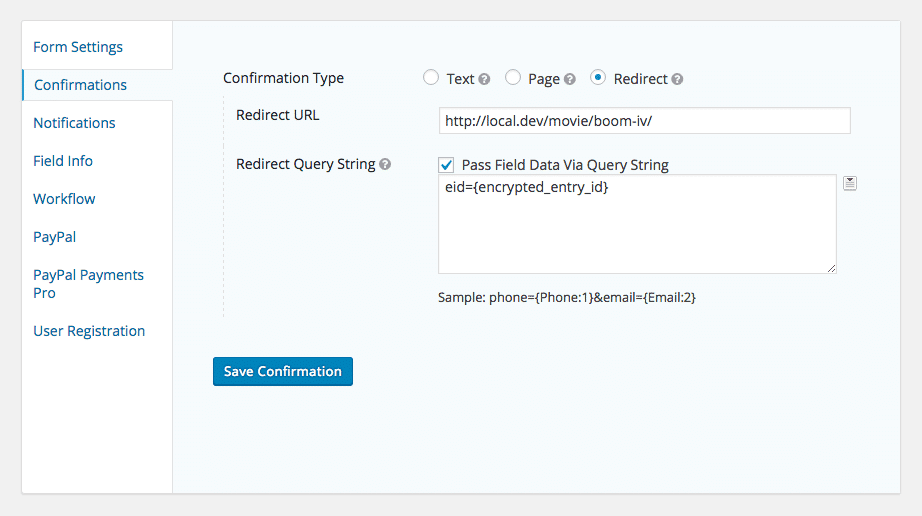This screenshot has height=516, width=922.
Task: Select the Text confirmation type radio
Action: click(431, 78)
